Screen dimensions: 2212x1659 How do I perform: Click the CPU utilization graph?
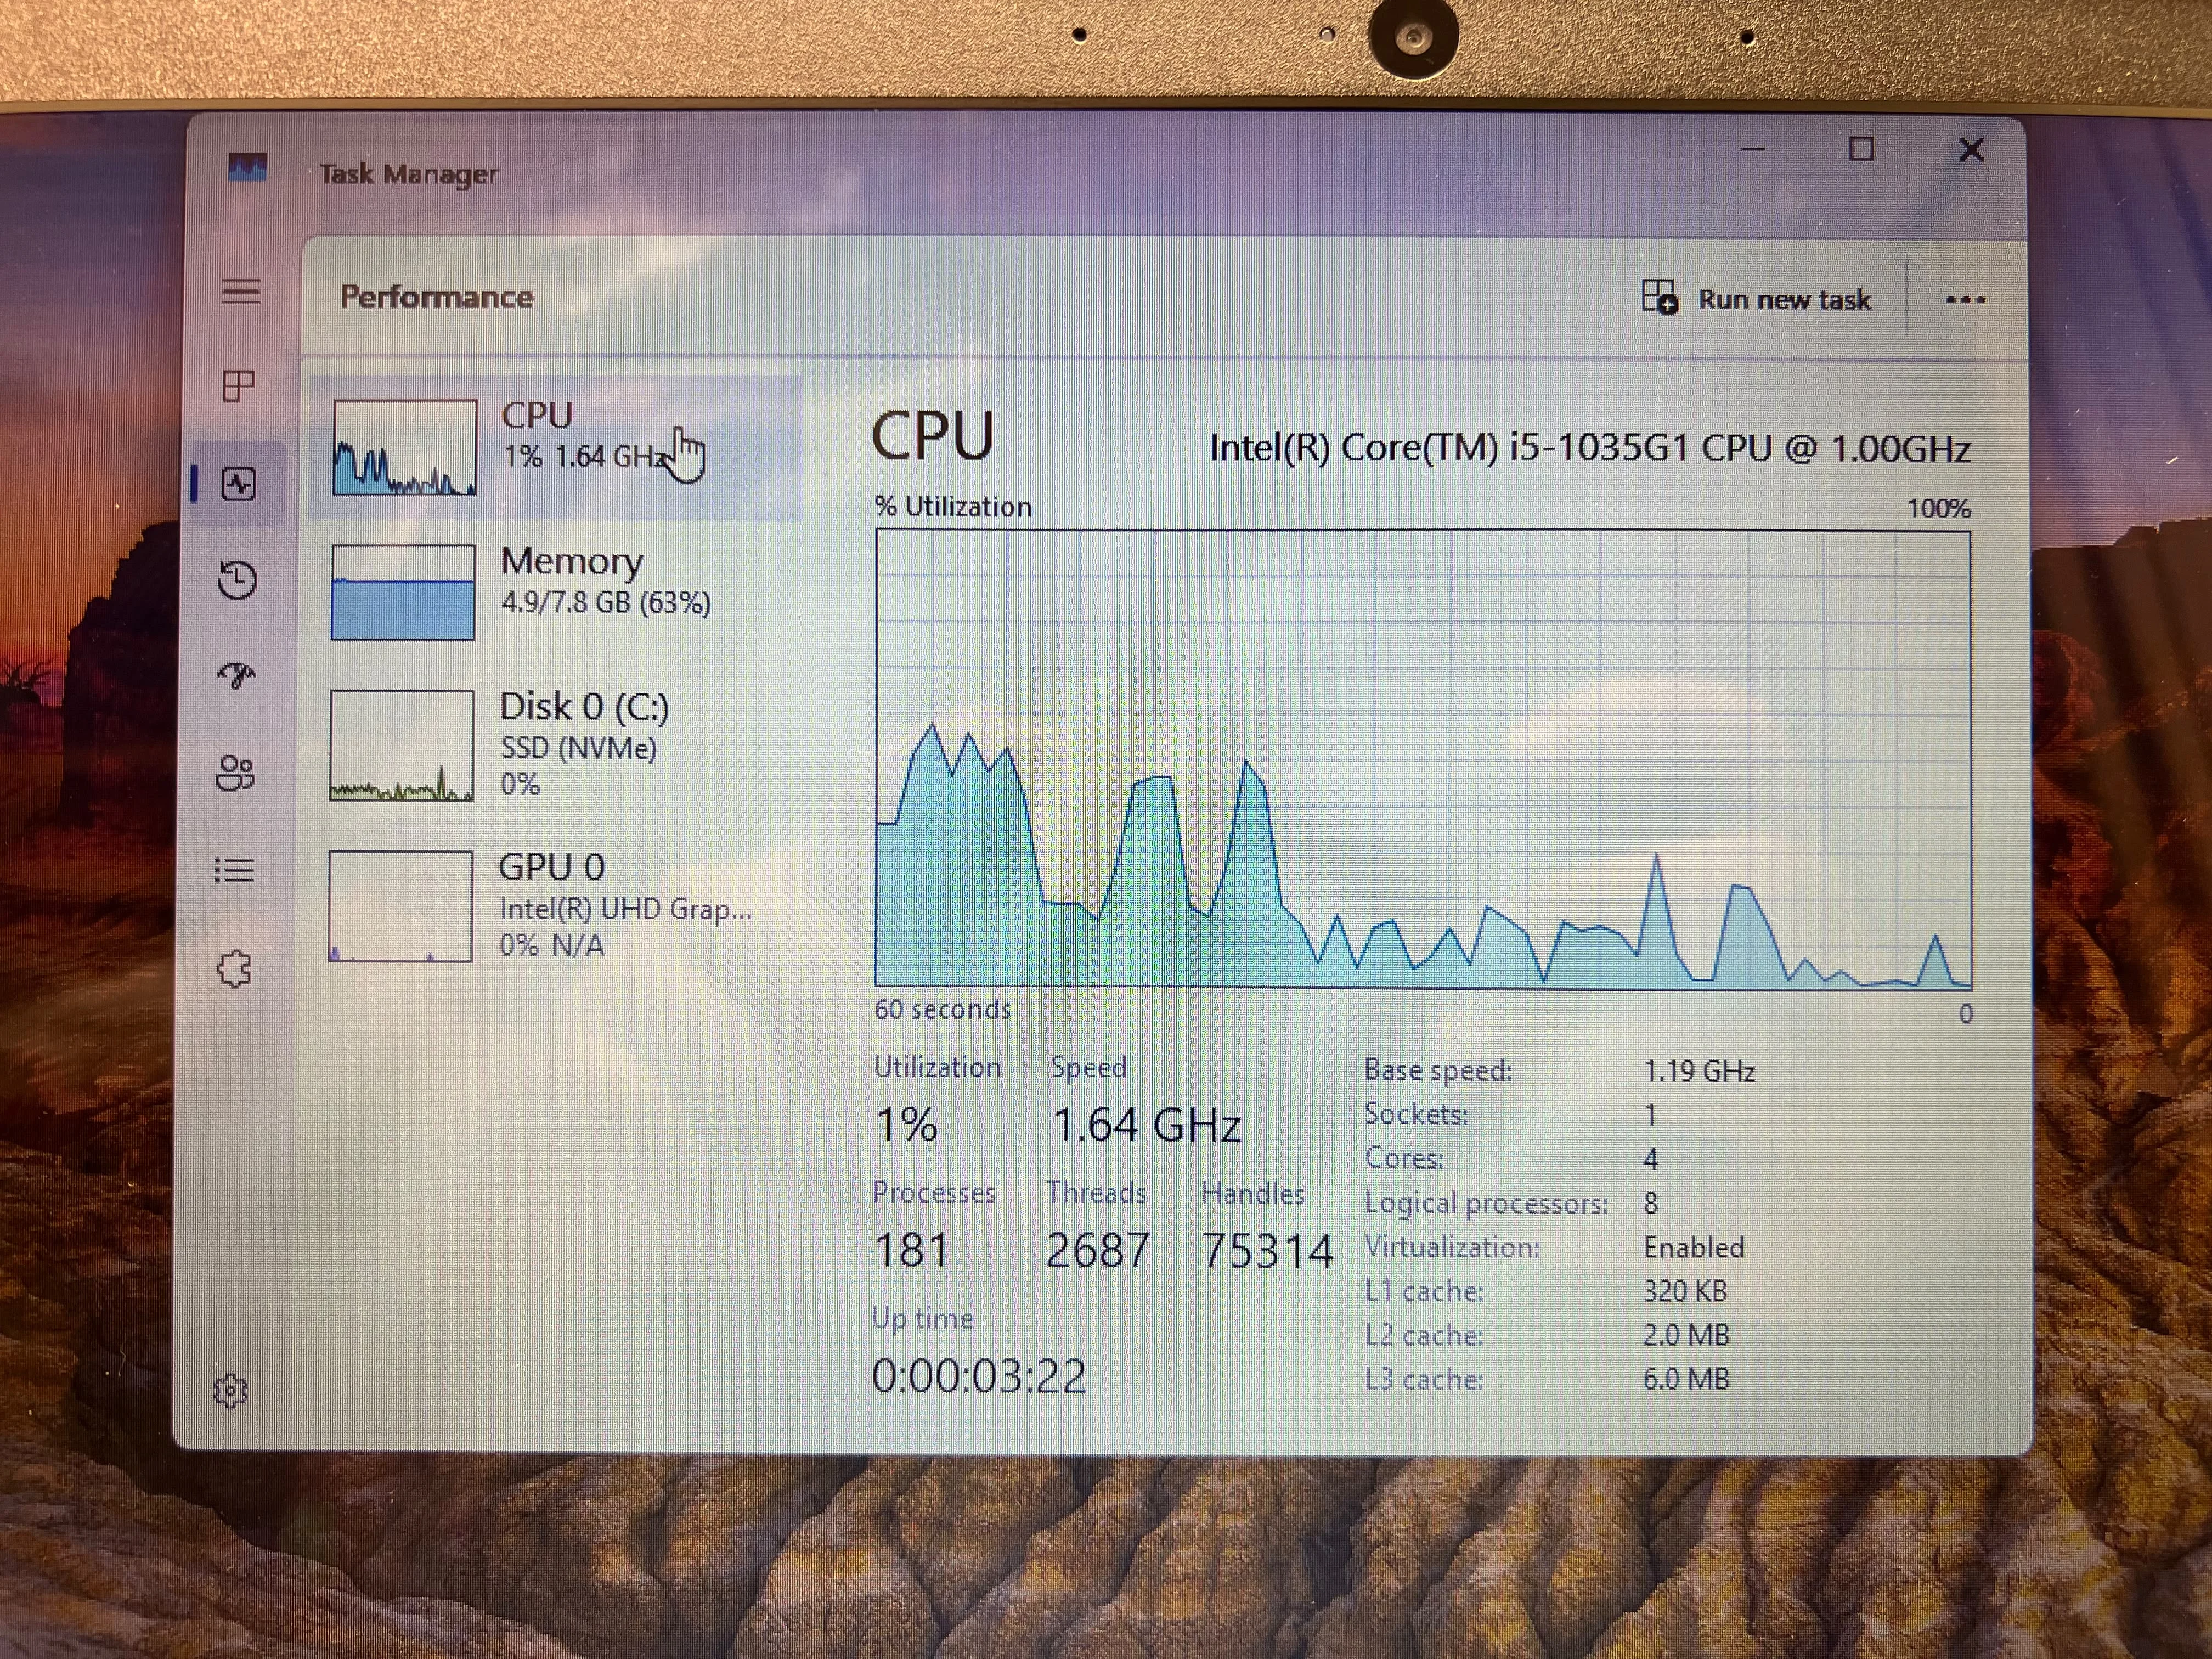pos(1423,759)
